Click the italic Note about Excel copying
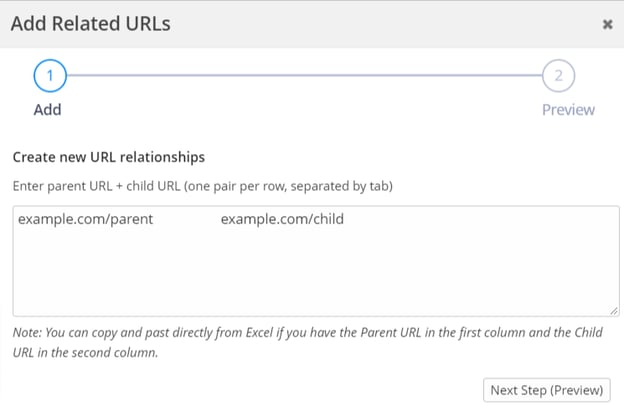The image size is (624, 416). click(x=308, y=342)
